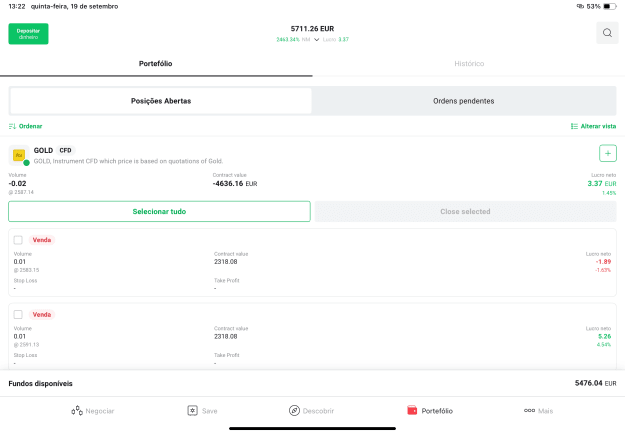Open the Mais three-dots icon
Viewport: 625px width, 434px height.
click(529, 410)
